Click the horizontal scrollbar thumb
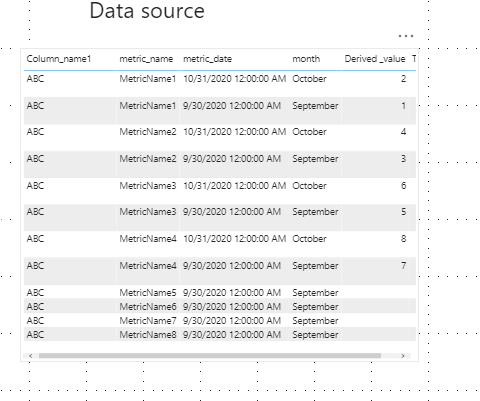The height and width of the screenshot is (401, 480). [210, 356]
